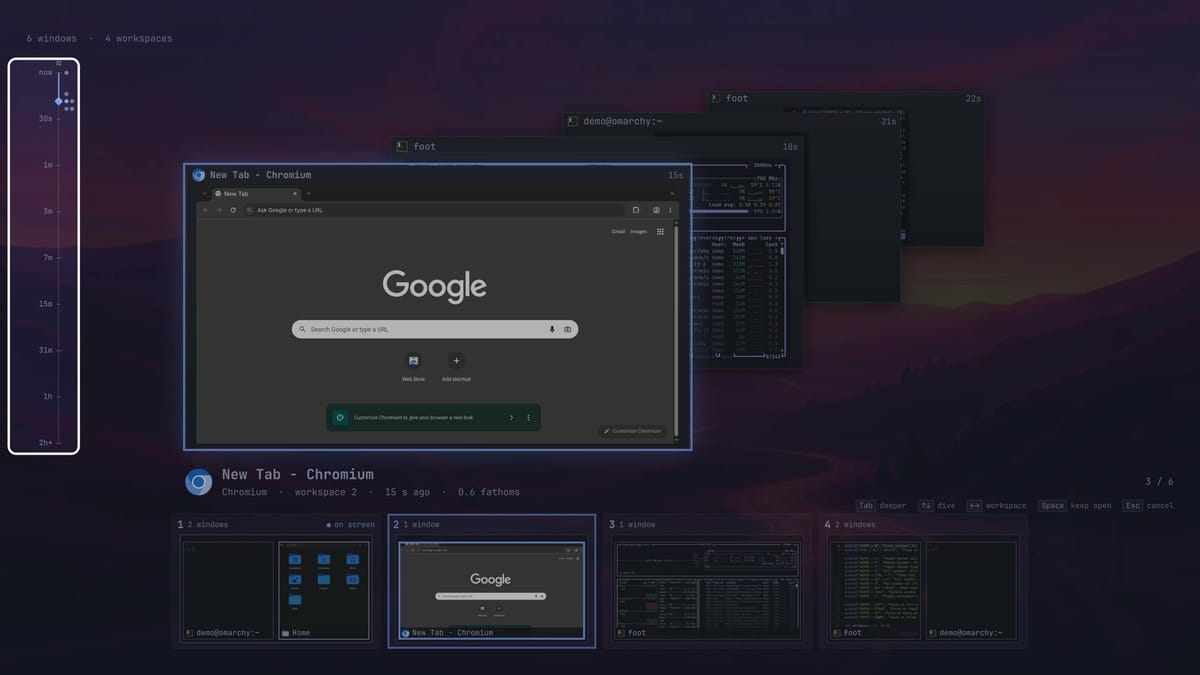Click the teal icon on the Customize Chromium banner
The image size is (1200, 675).
[340, 417]
